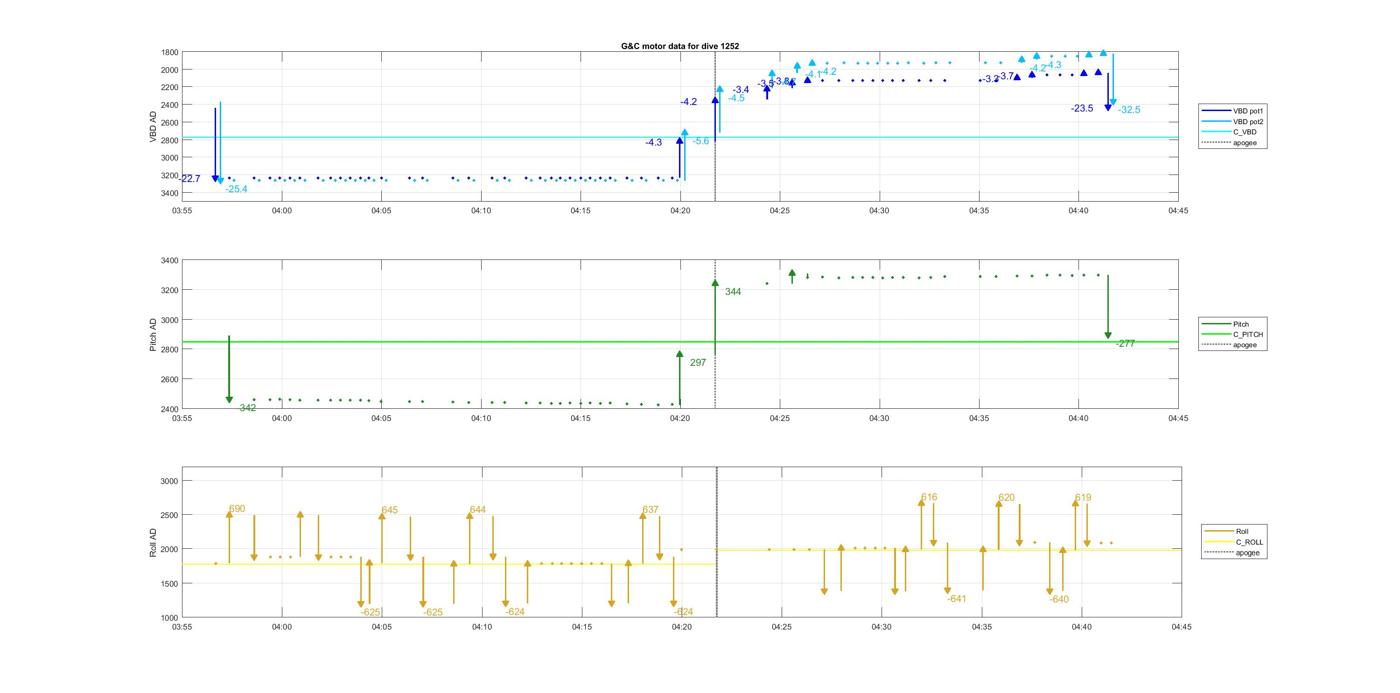Click the '619' roll value label

(x=1083, y=498)
